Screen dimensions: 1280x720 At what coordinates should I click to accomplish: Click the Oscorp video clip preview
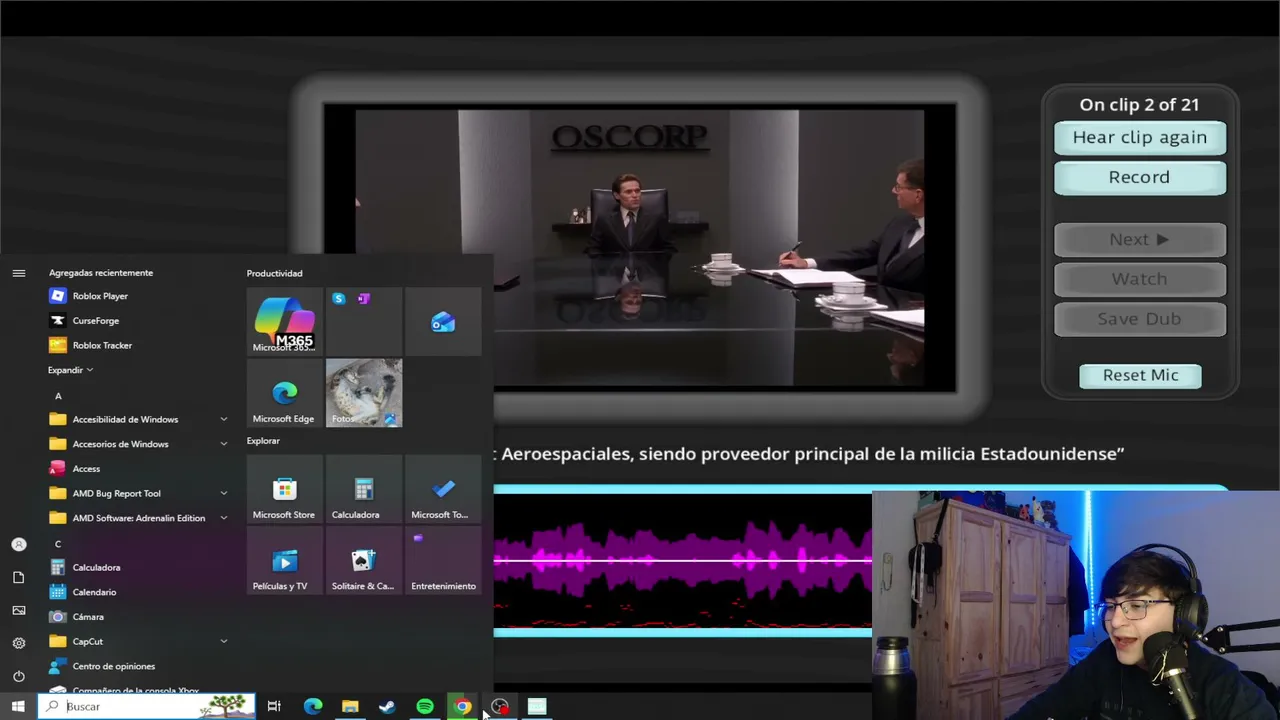click(640, 248)
